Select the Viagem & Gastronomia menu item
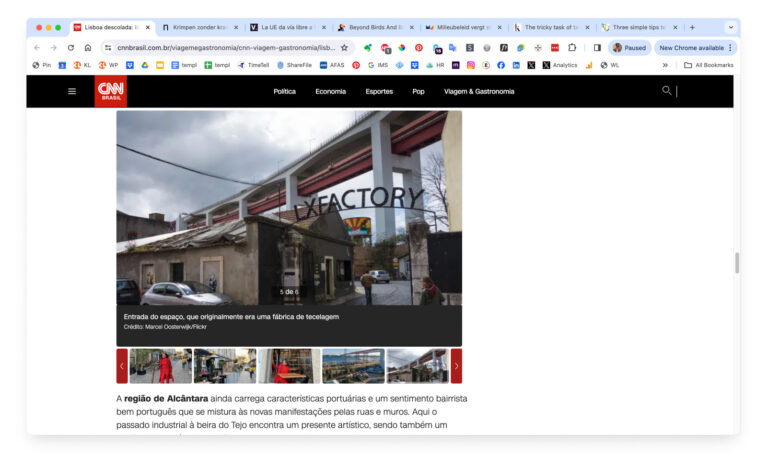Image resolution: width=767 pixels, height=470 pixels. click(x=478, y=91)
